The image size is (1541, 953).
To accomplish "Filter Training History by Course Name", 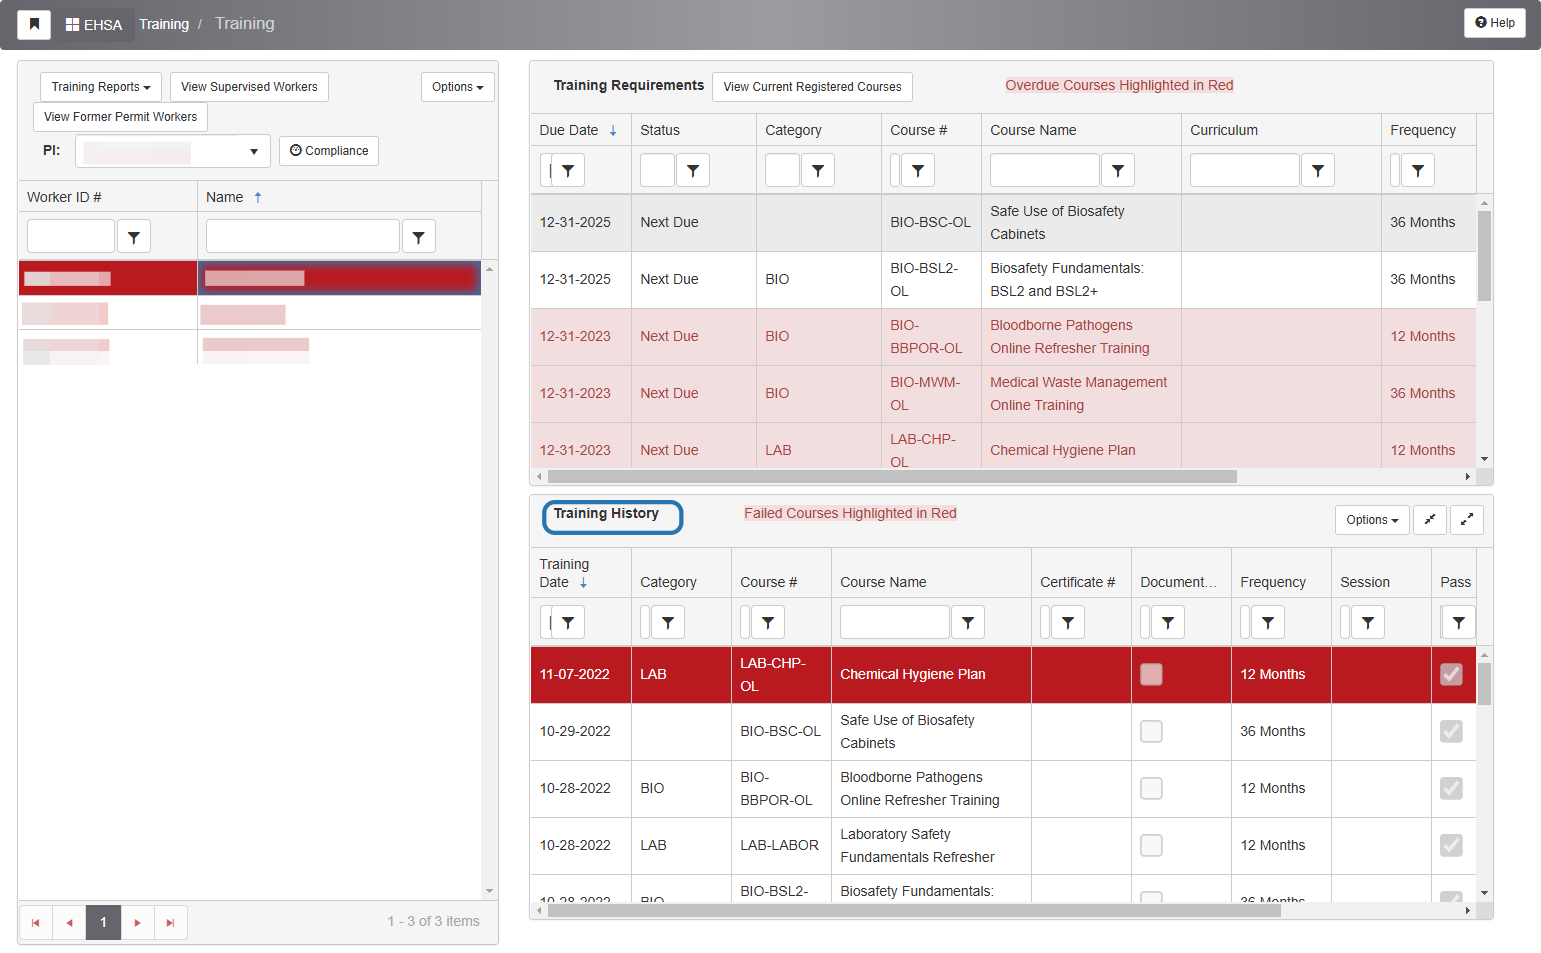I will tap(968, 622).
